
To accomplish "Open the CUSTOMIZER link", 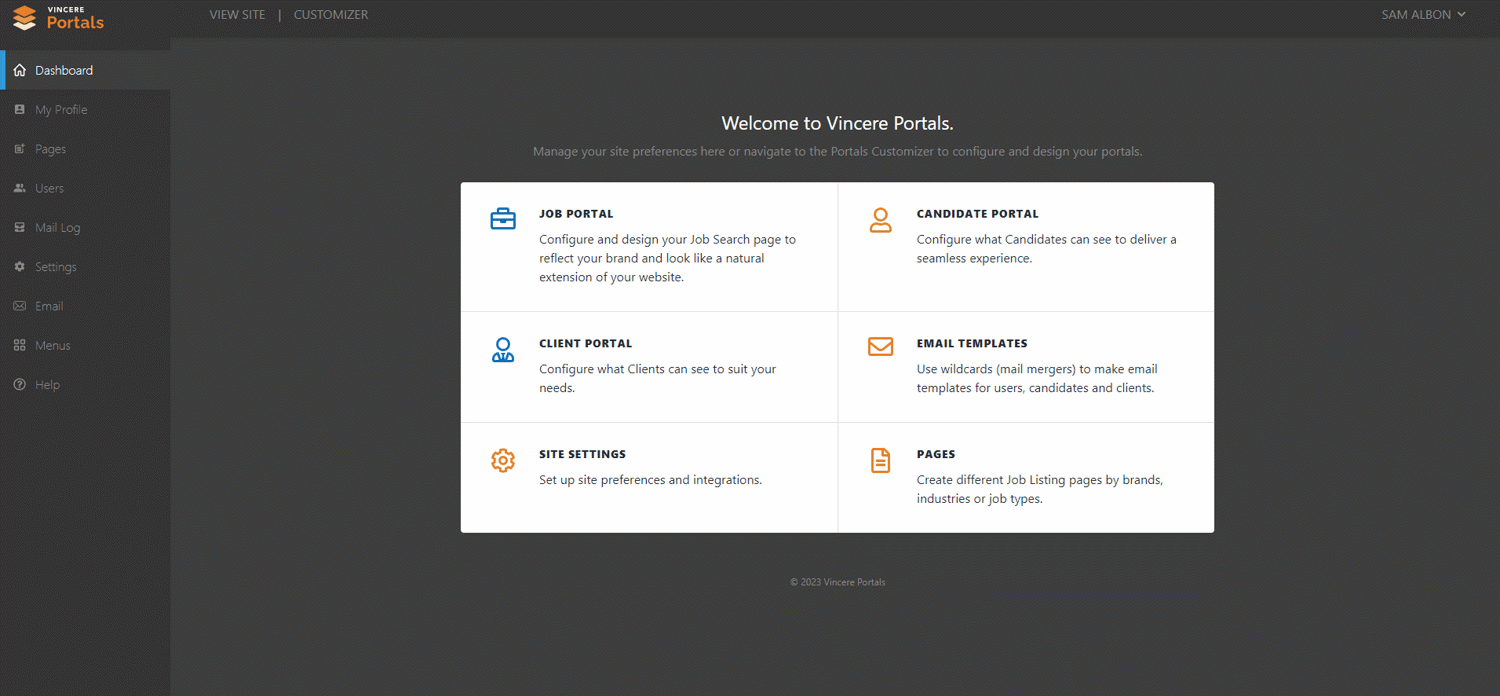I will pyautogui.click(x=331, y=15).
